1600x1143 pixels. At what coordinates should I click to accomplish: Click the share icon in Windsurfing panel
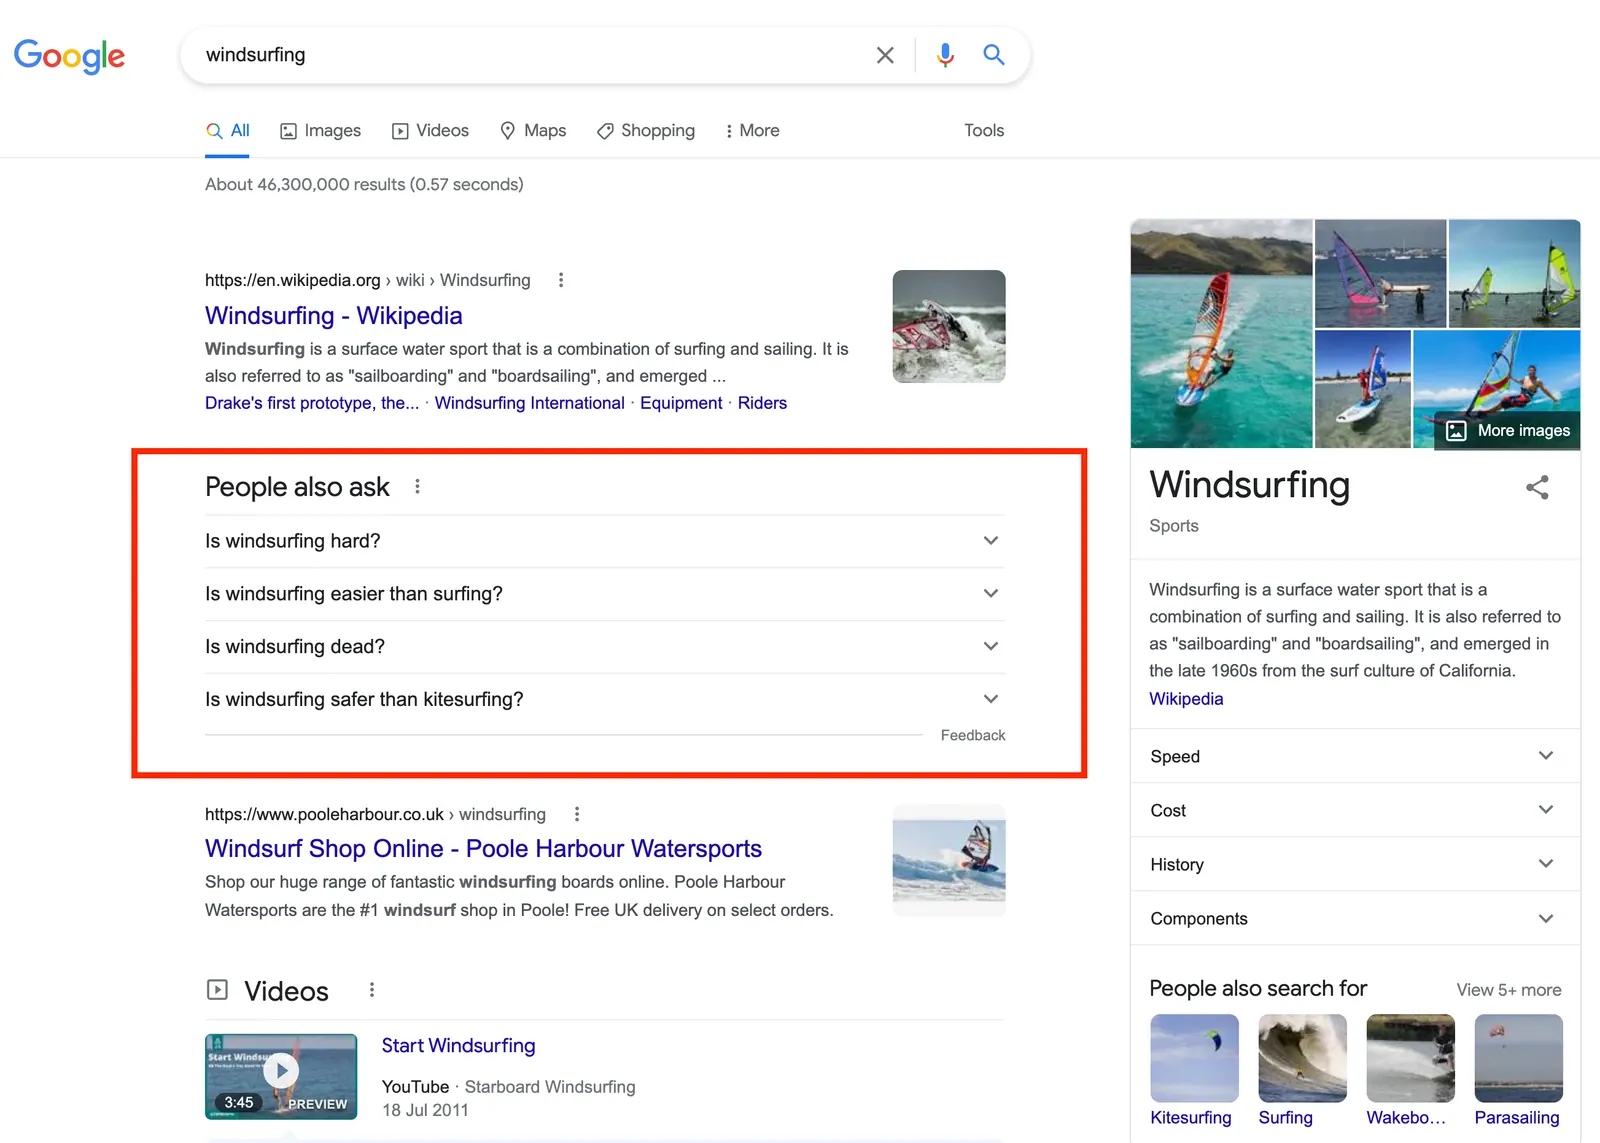pyautogui.click(x=1537, y=487)
